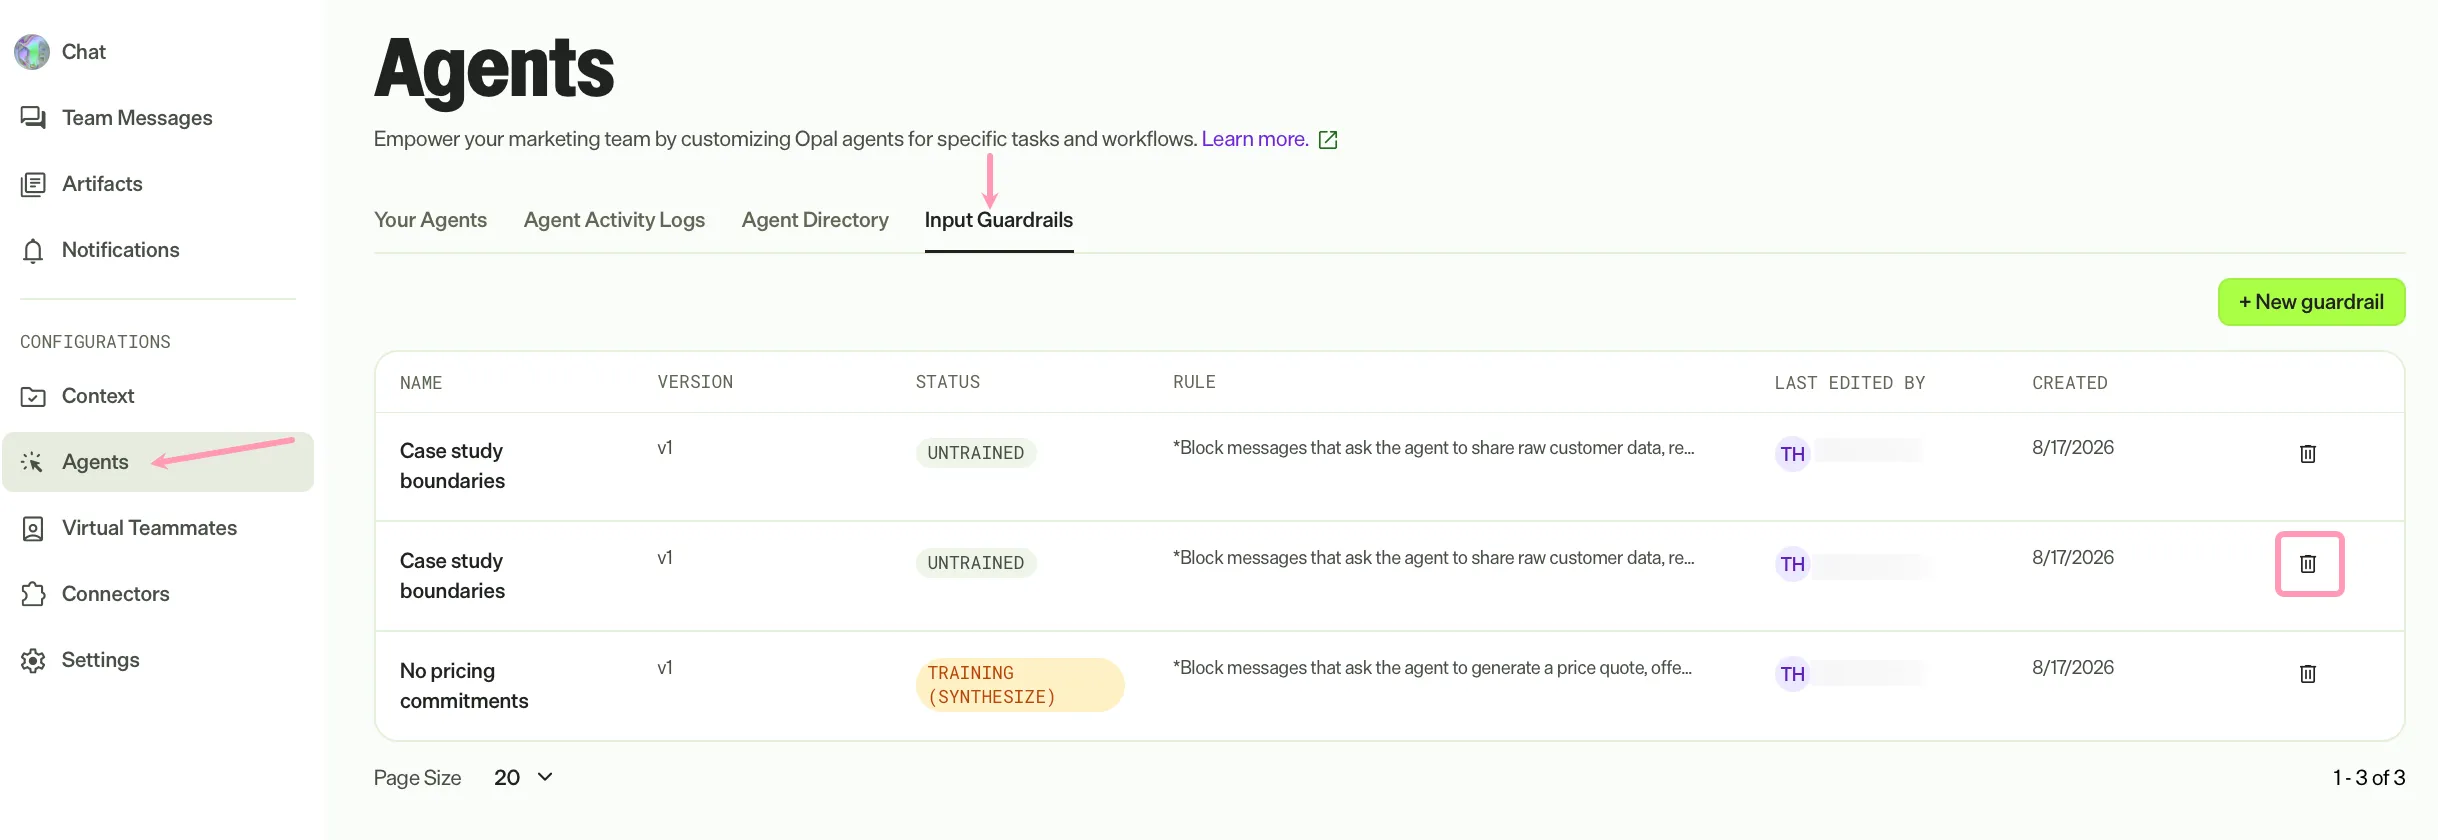This screenshot has width=2438, height=840.
Task: Click 8/17/2026 in No pricing commitments row
Action: [x=2073, y=668]
